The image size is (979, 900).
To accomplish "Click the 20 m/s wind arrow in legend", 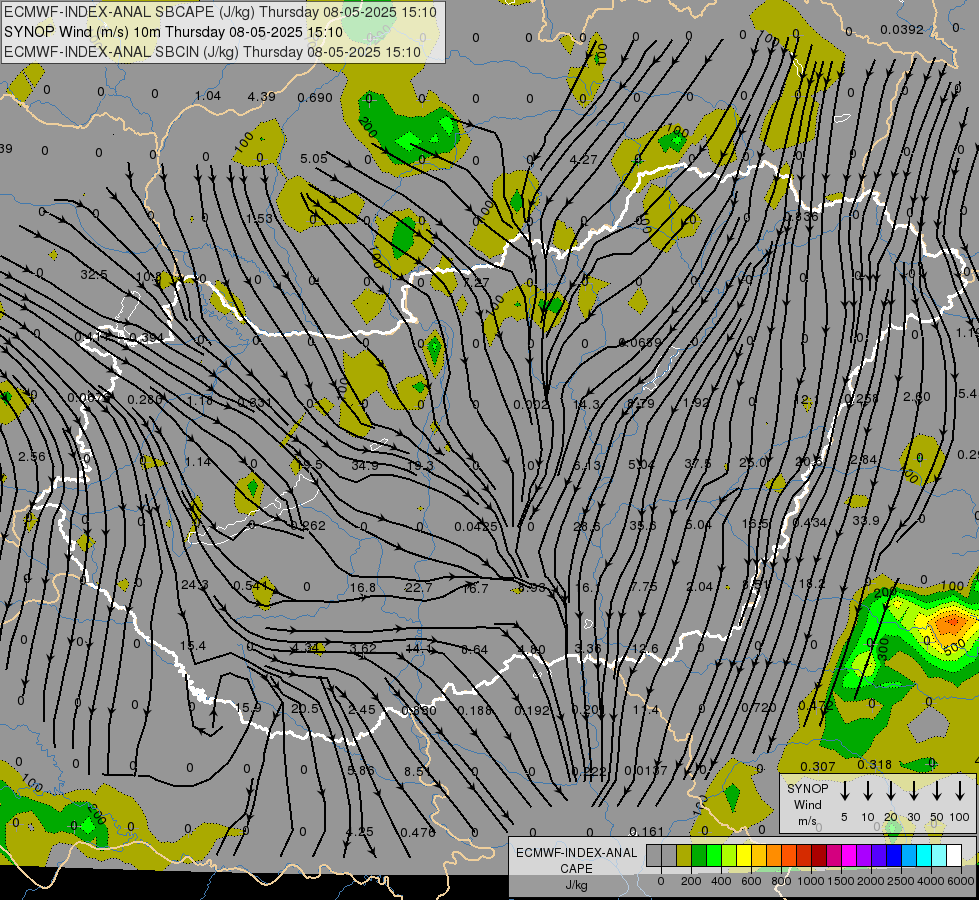I will [x=891, y=791].
